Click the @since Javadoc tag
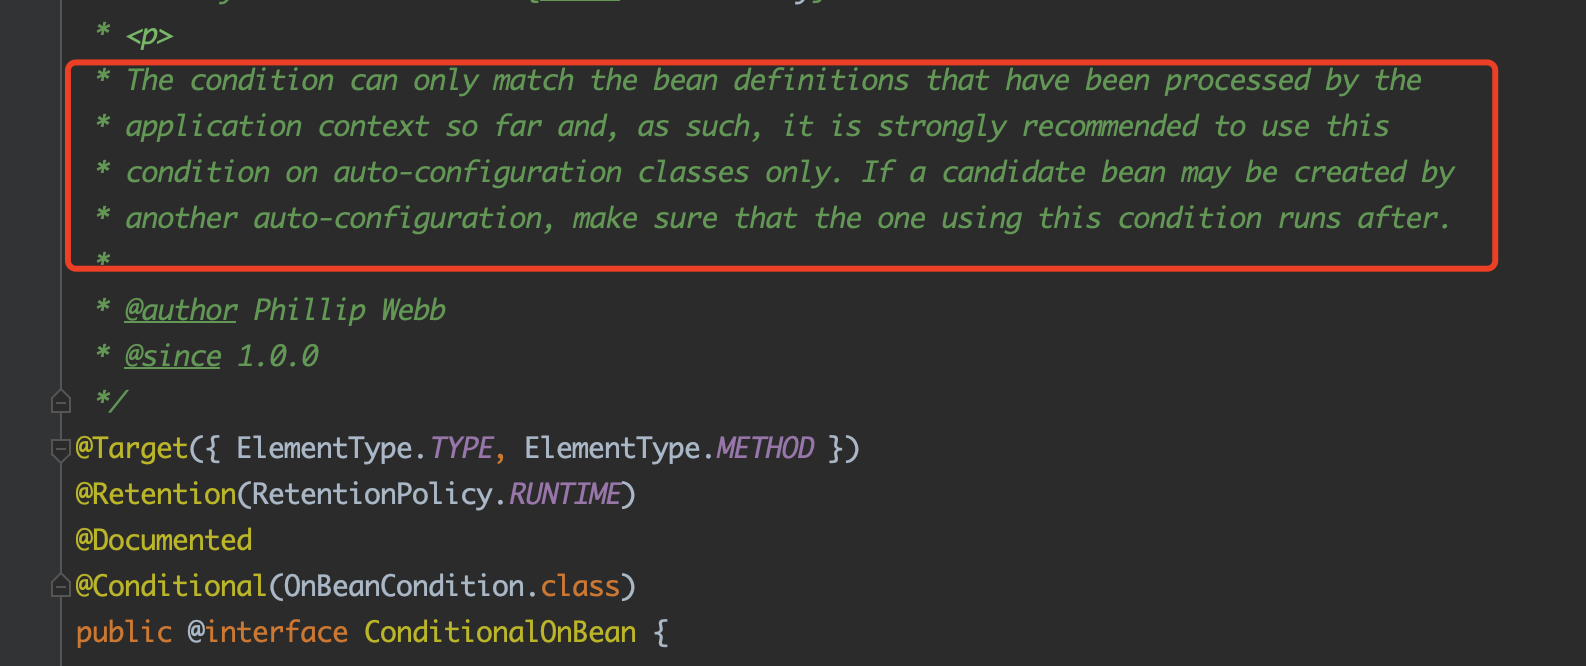The image size is (1586, 666). [x=173, y=356]
